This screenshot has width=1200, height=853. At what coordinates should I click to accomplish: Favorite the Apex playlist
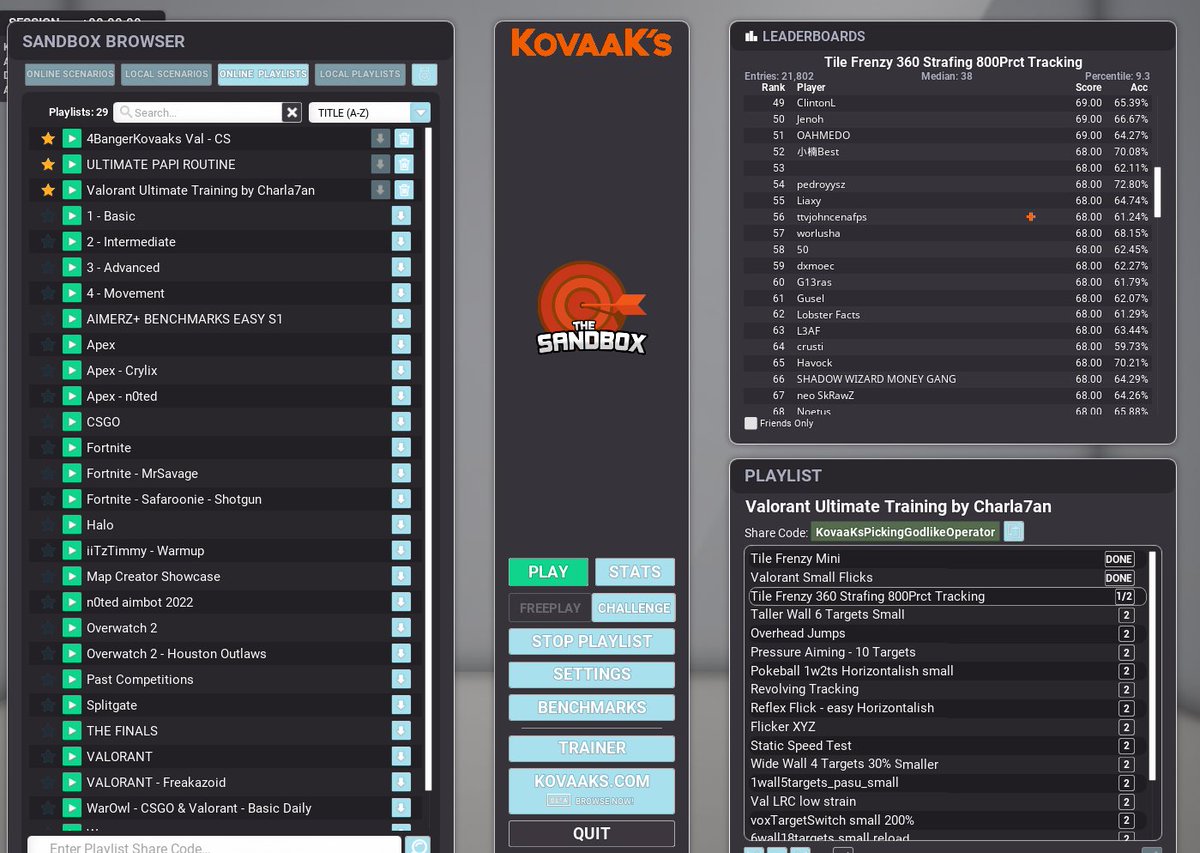click(47, 345)
